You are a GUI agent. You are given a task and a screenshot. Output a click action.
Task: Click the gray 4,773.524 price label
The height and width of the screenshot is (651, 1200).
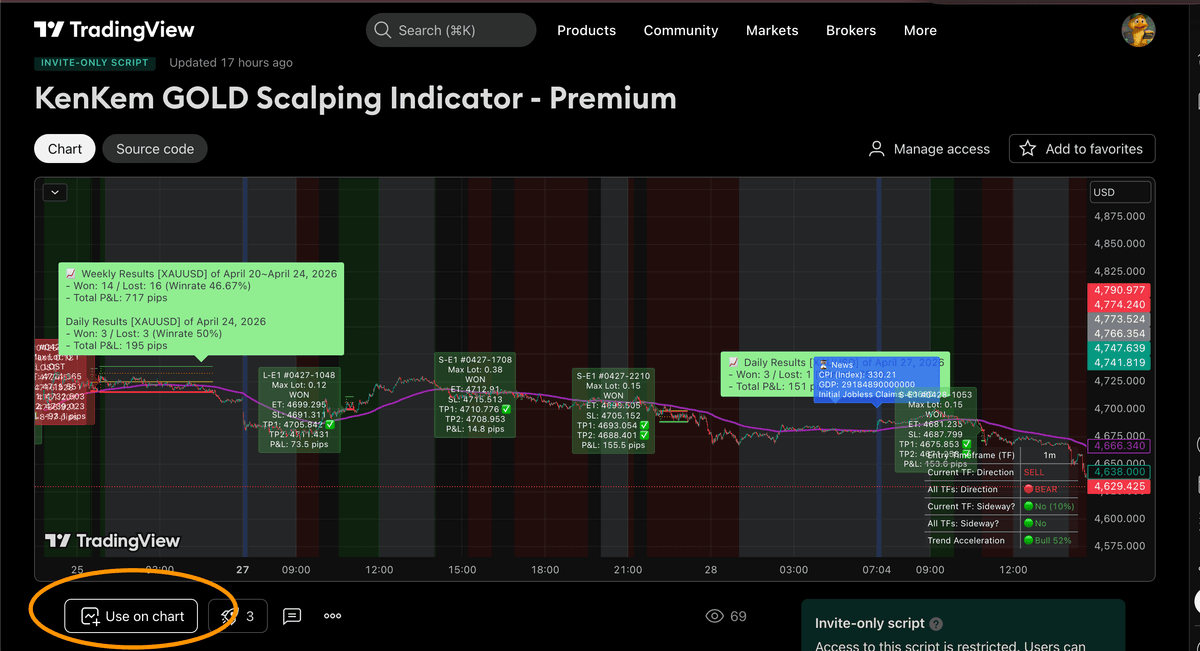click(x=1119, y=320)
